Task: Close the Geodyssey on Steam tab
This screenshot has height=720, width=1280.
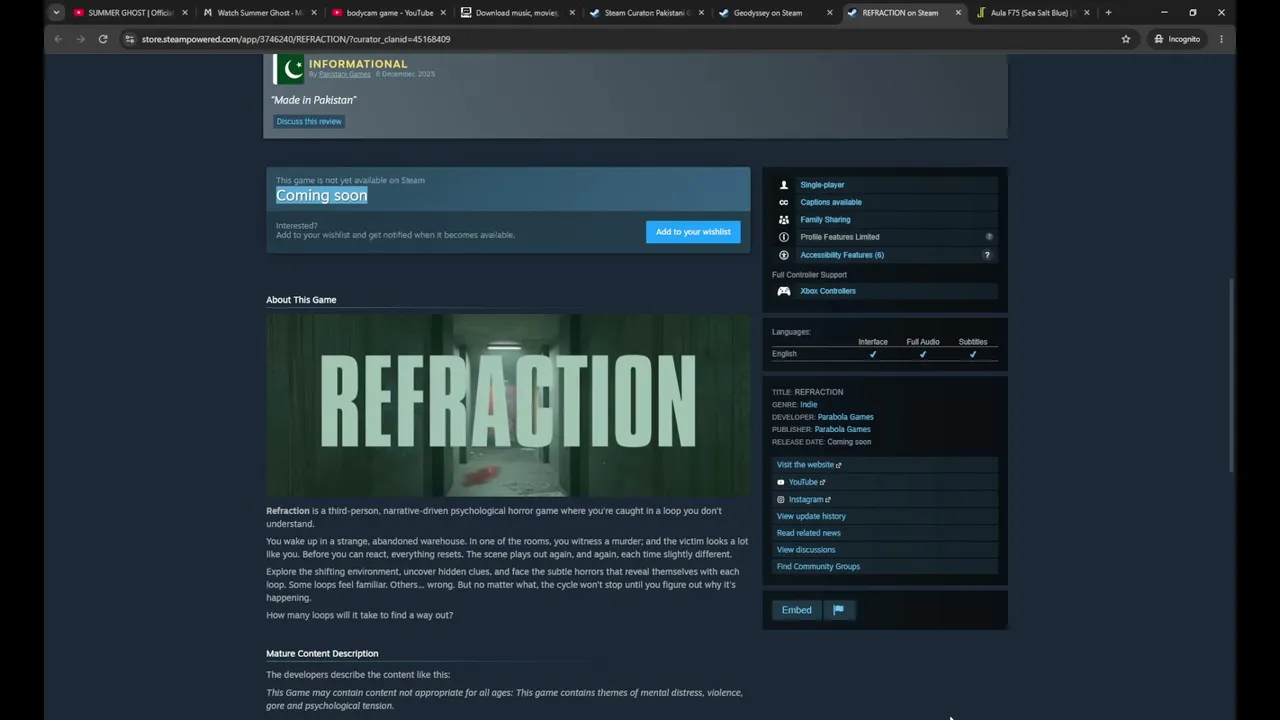Action: coord(830,13)
